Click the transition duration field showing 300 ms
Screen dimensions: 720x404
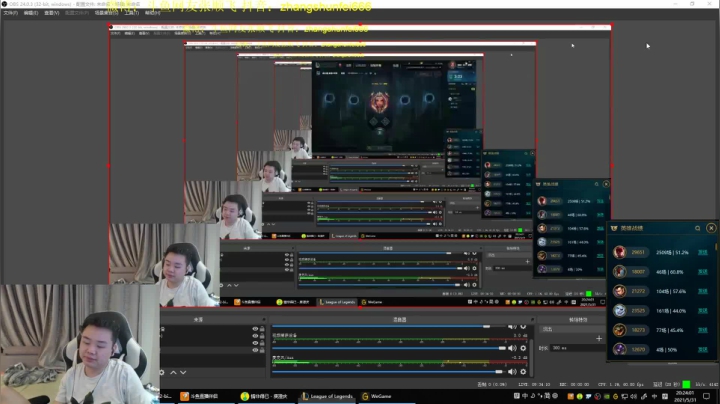(x=578, y=348)
